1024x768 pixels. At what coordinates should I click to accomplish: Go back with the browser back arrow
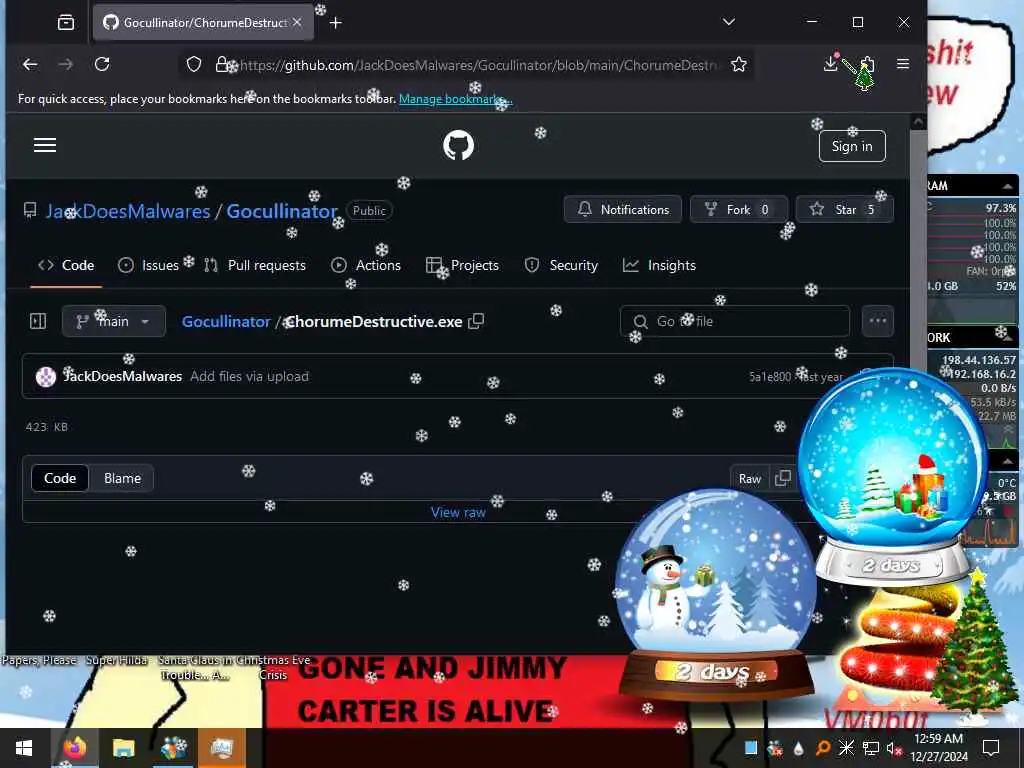tap(30, 64)
